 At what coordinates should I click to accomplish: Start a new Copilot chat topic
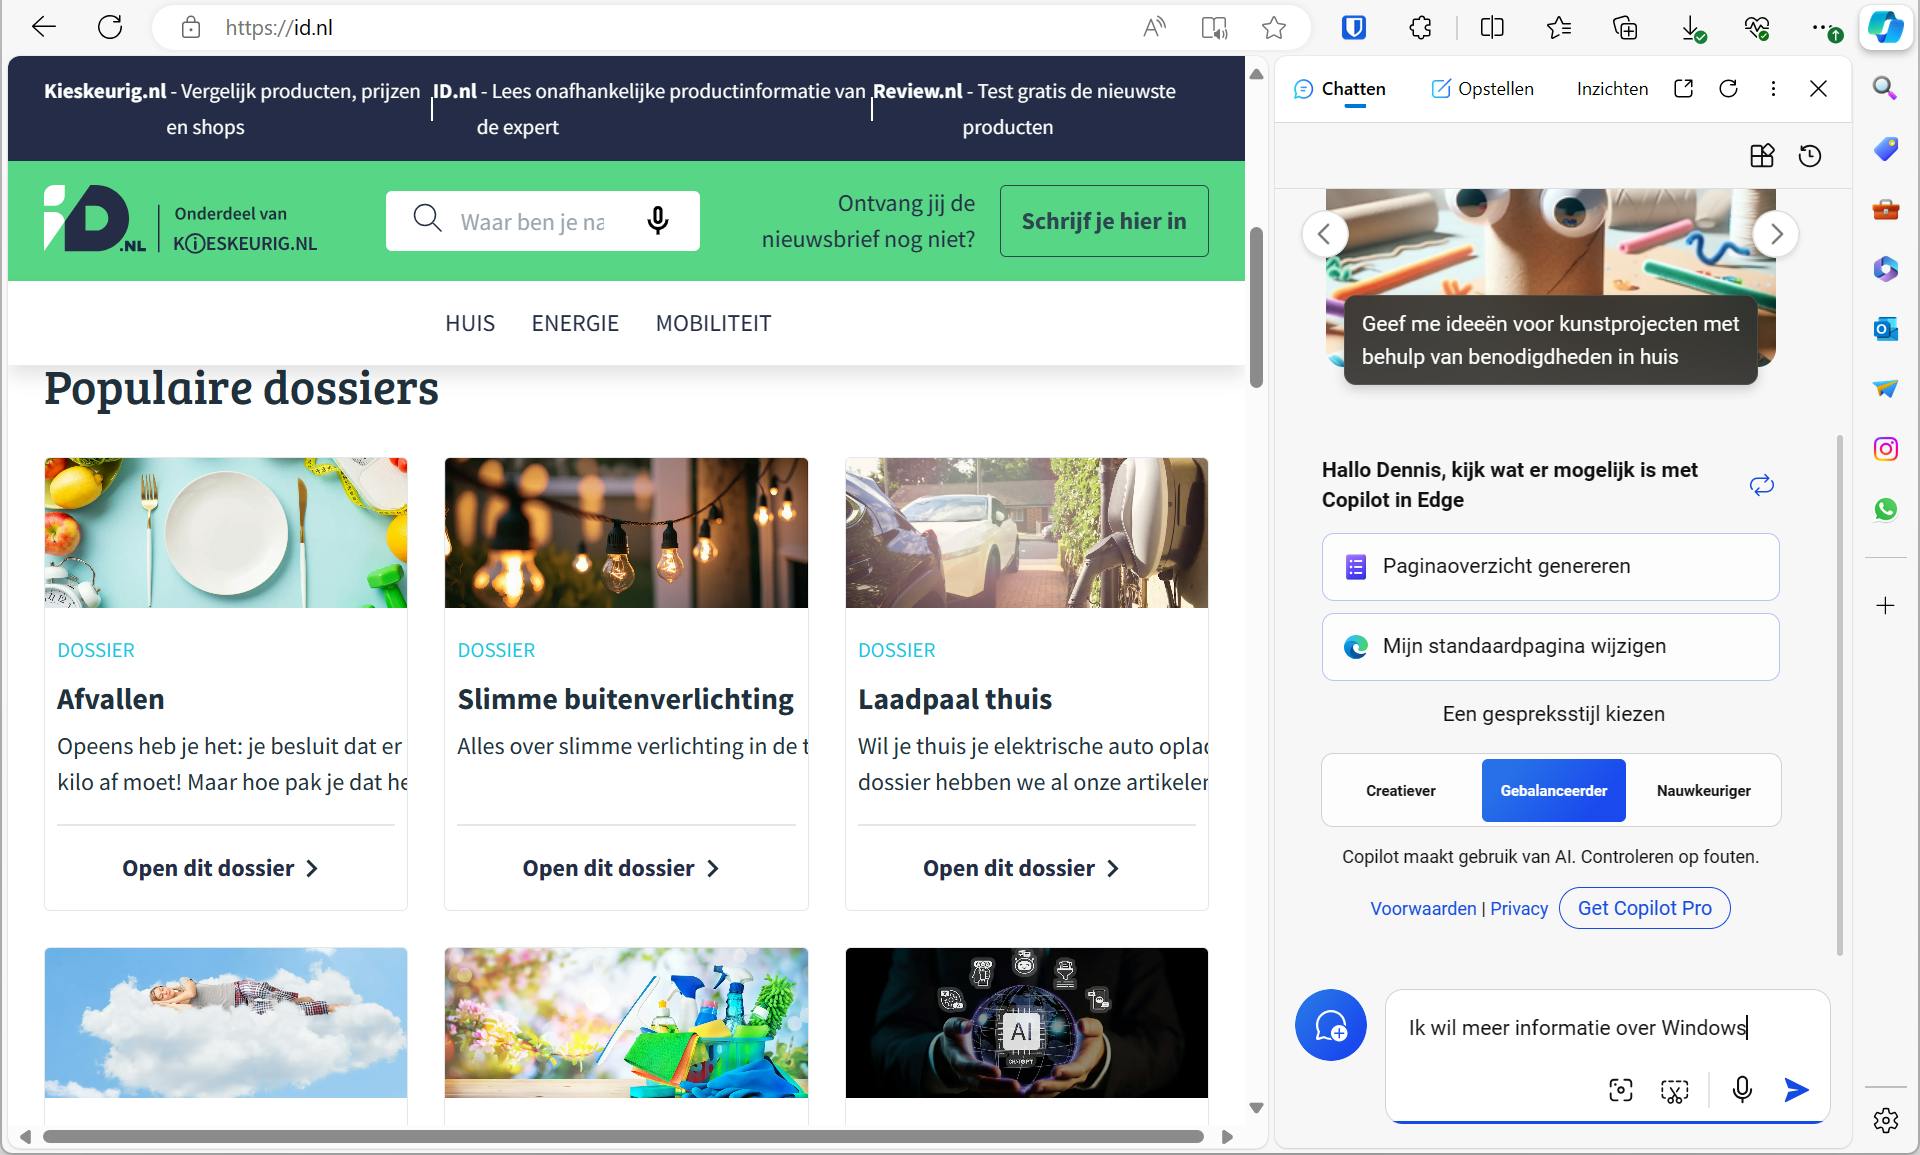coord(1330,1026)
